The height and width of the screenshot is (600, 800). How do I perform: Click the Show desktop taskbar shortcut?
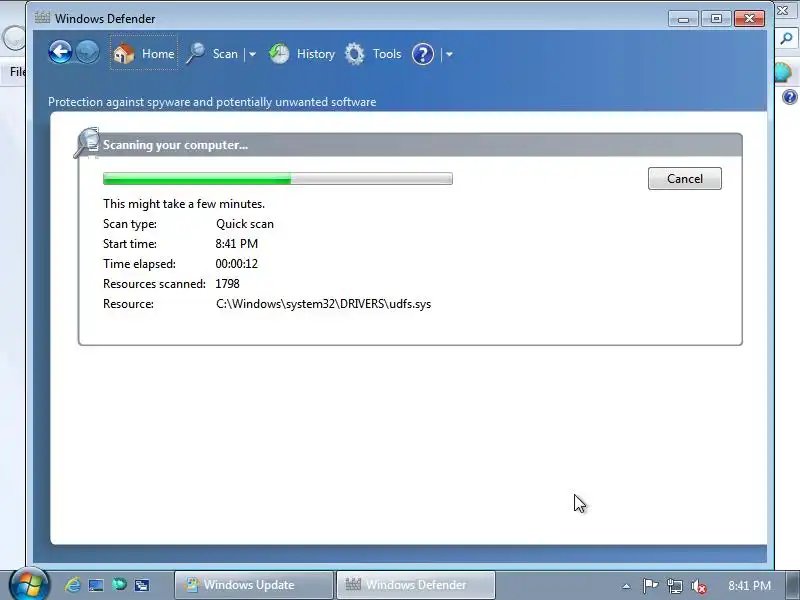pyautogui.click(x=96, y=585)
